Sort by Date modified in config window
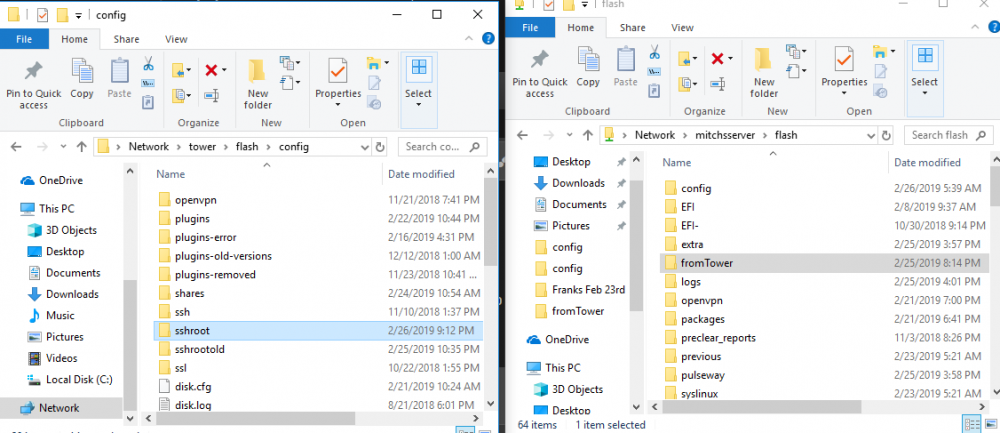The image size is (1000, 433). (422, 174)
